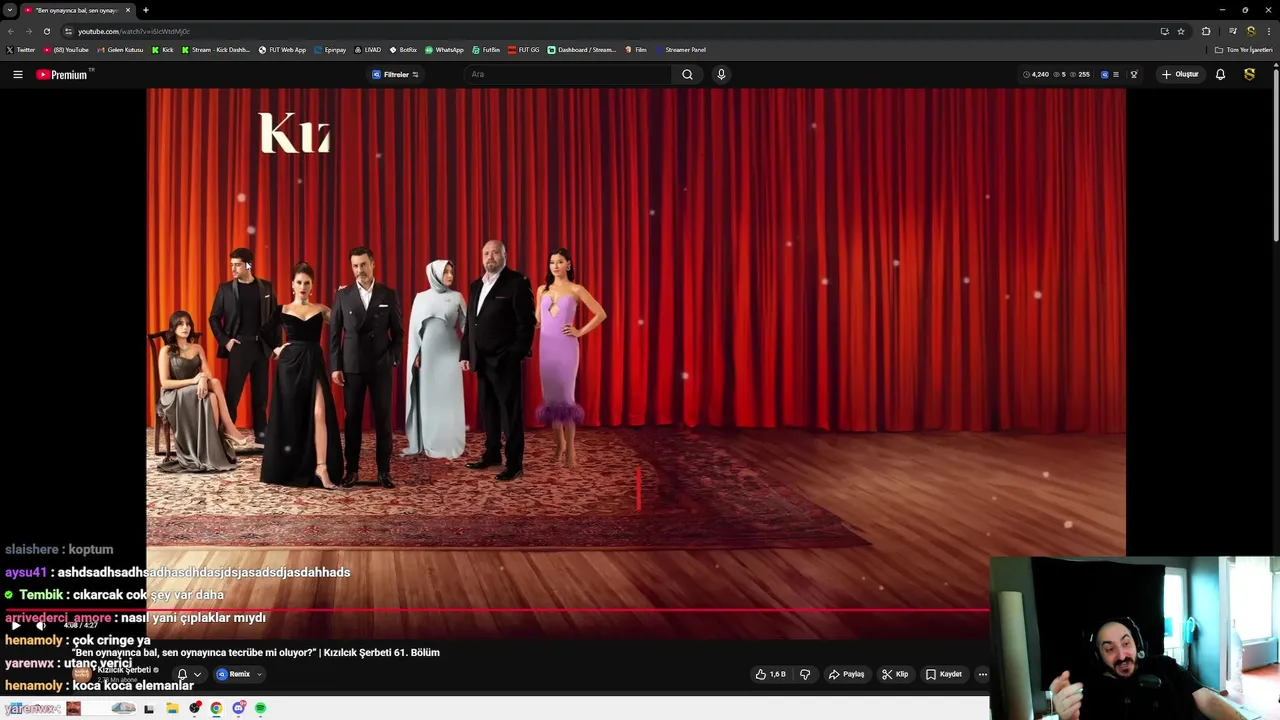Screen dimensions: 1280x720
Task: Bookmark page with the star icon
Action: (1181, 31)
